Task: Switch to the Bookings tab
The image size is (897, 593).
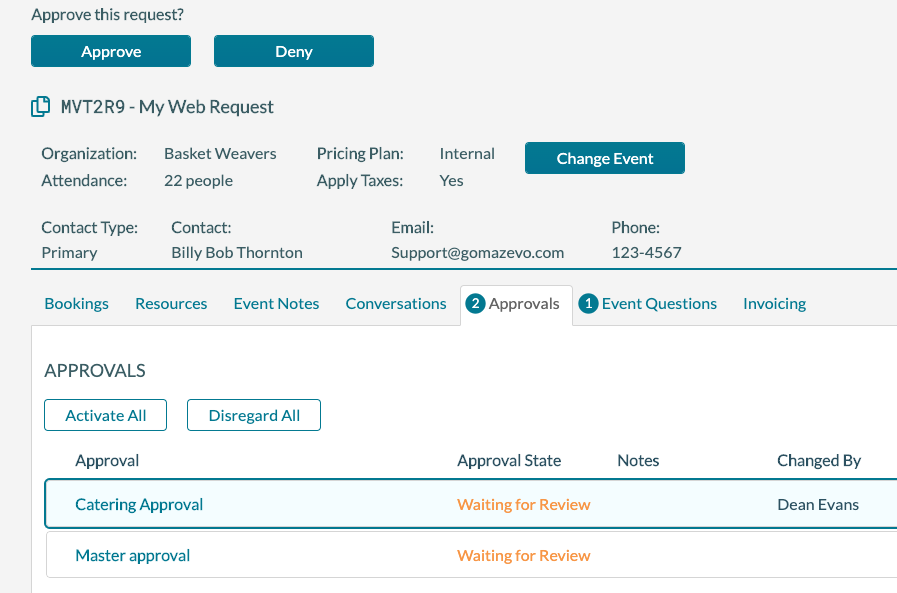Action: [76, 303]
